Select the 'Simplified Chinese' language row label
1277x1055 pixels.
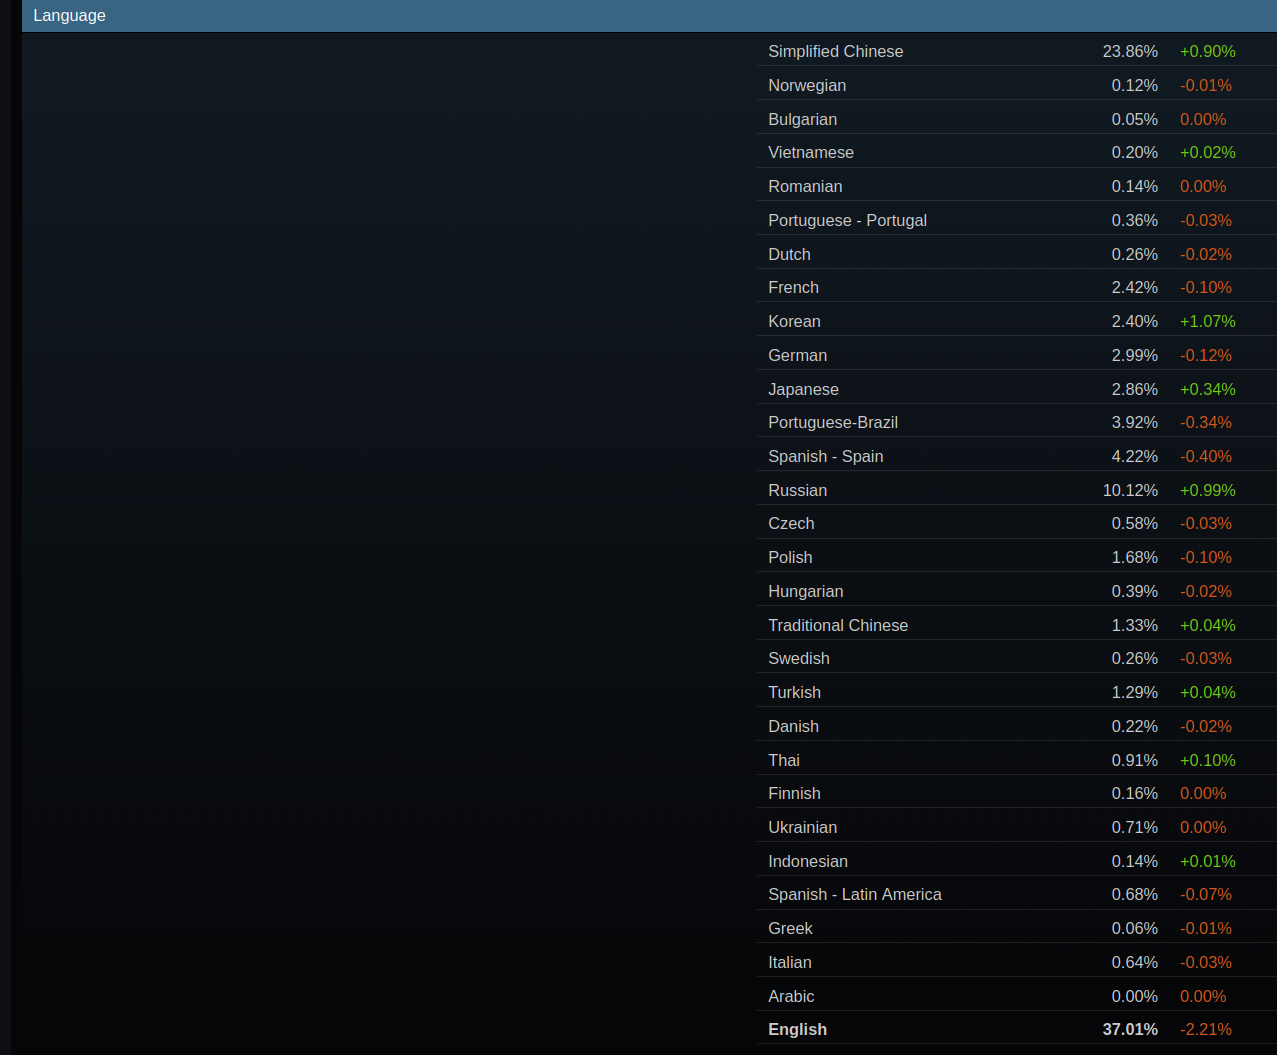[x=835, y=51]
